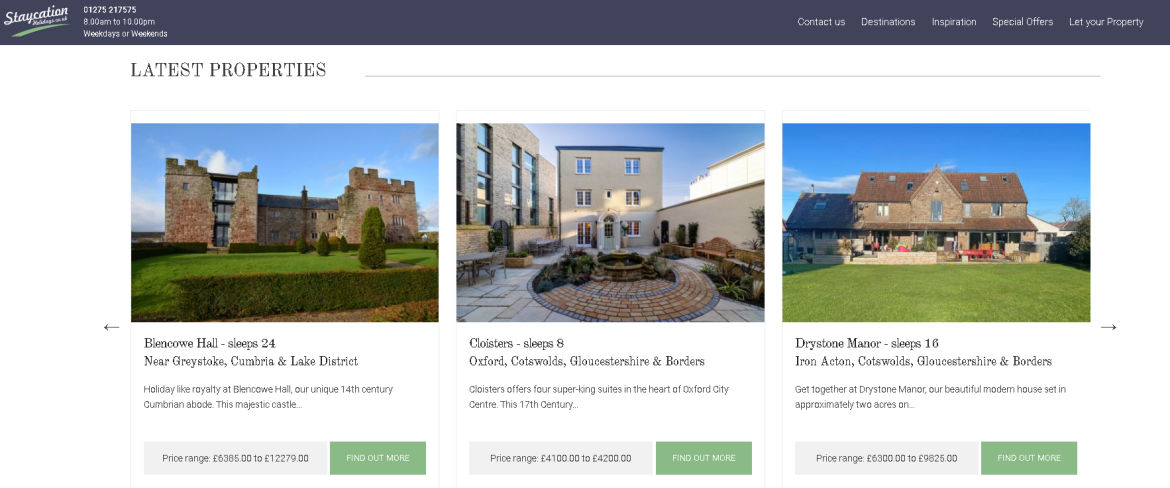Open the Drystone Manor house photo
Viewport: 1170px width, 488px height.
(936, 222)
